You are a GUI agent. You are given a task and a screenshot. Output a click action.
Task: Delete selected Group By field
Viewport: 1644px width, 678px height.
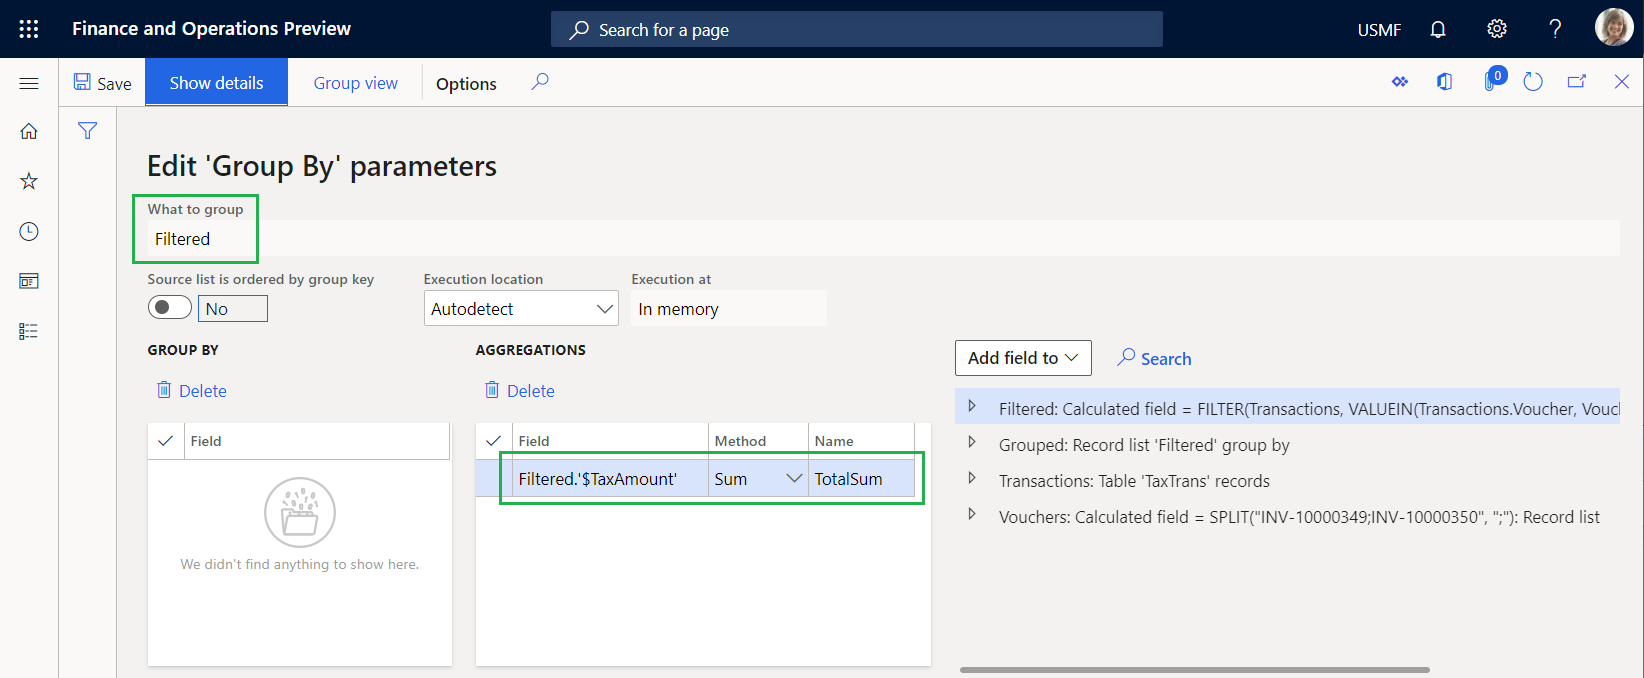pyautogui.click(x=192, y=391)
